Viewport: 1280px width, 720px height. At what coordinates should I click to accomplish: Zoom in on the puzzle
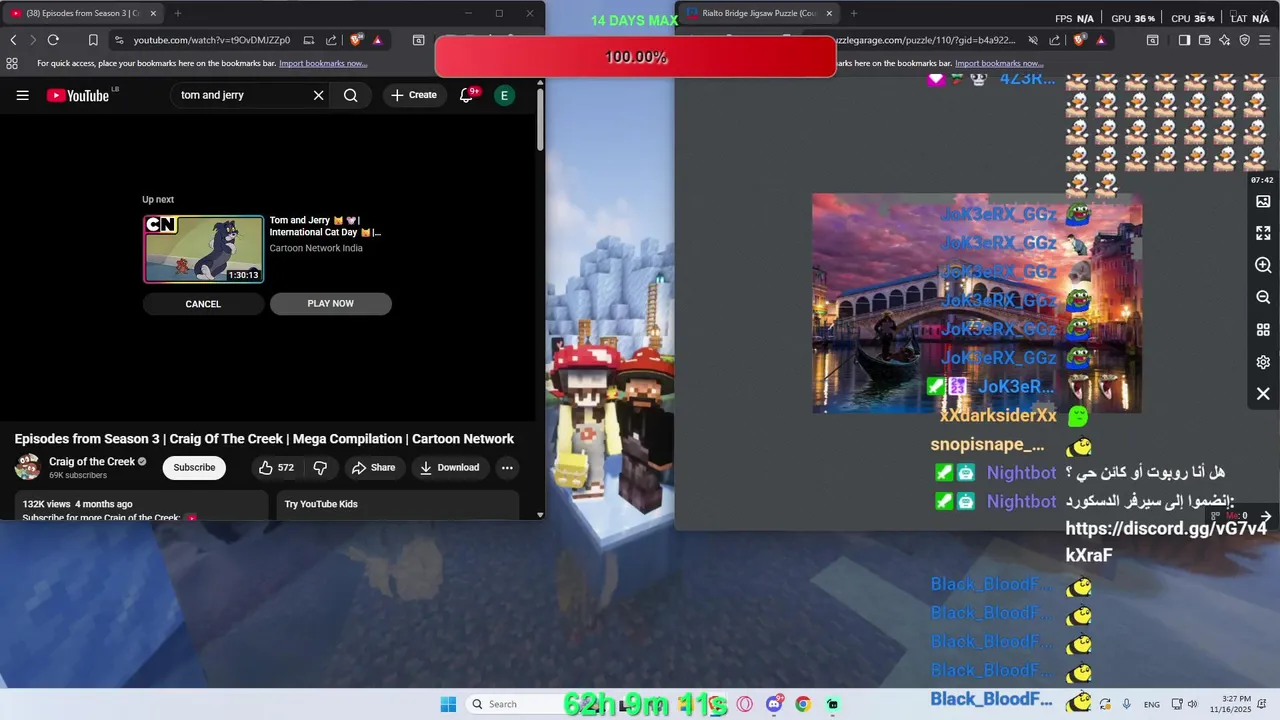[1263, 265]
